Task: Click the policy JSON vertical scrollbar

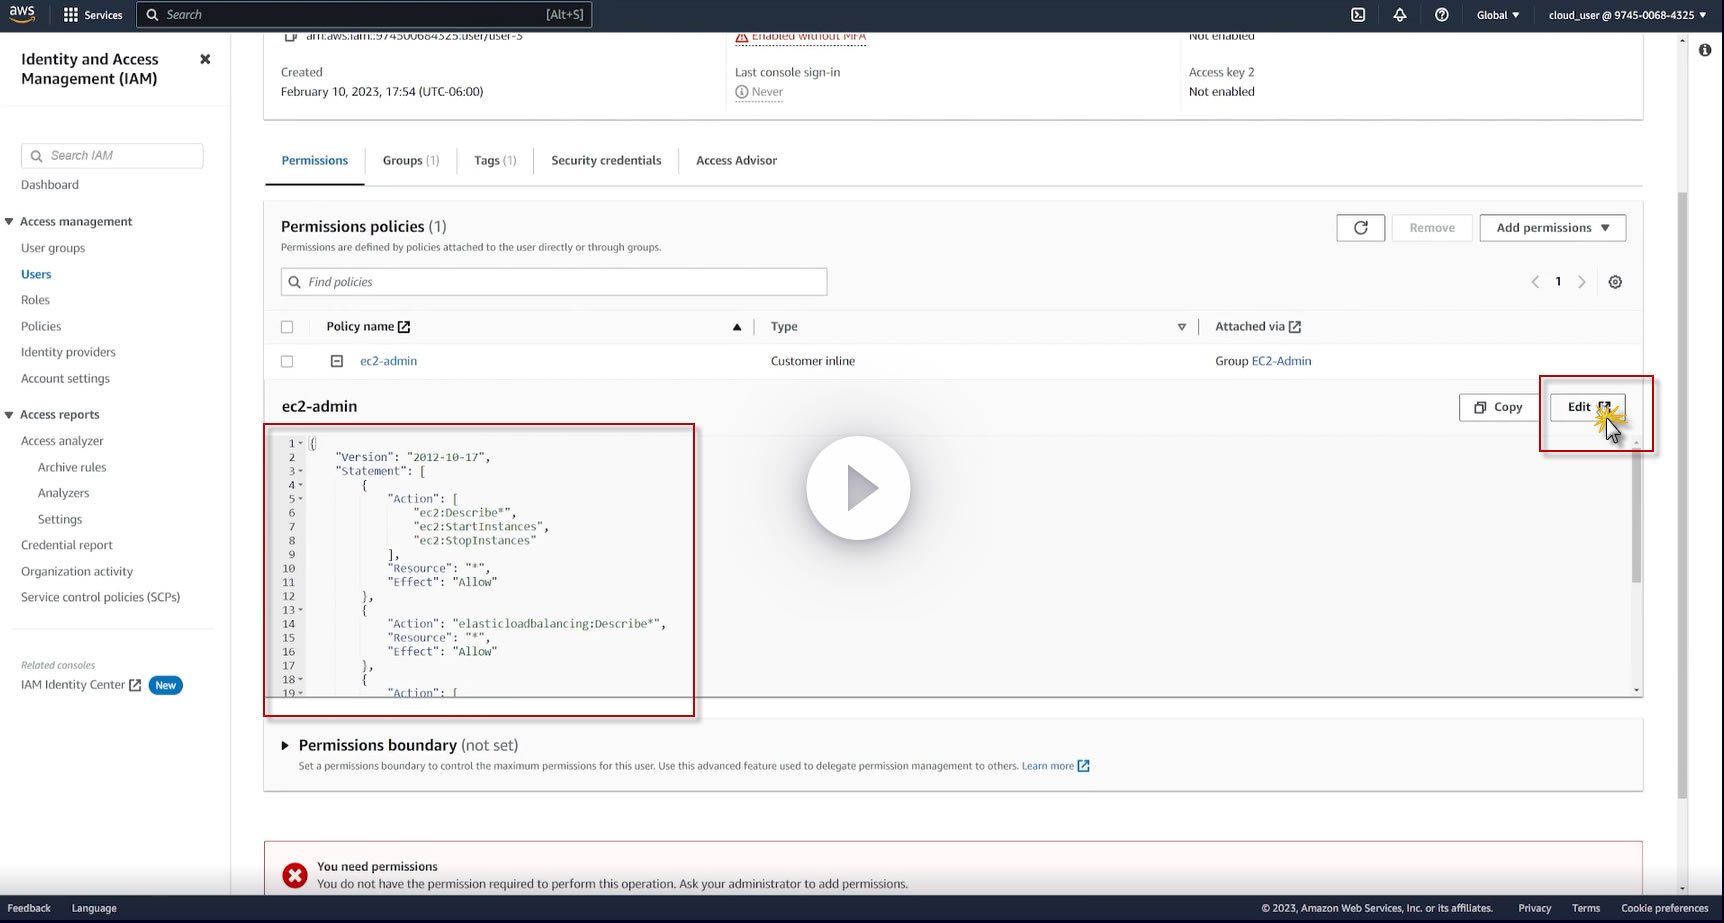Action: click(x=1636, y=515)
